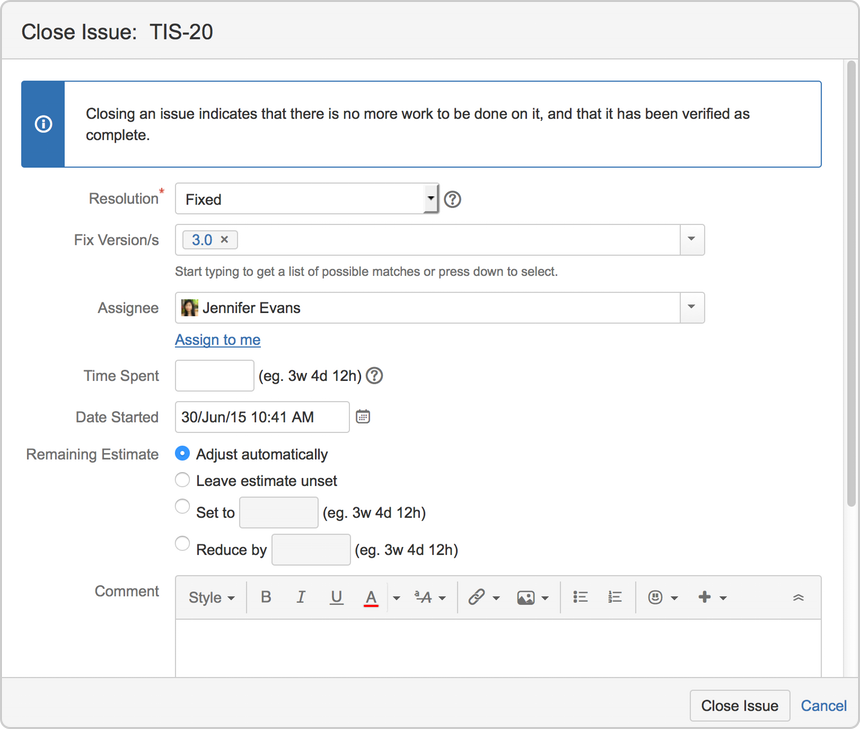860x730 pixels.
Task: Open link options dropdown arrow
Action: 496,598
